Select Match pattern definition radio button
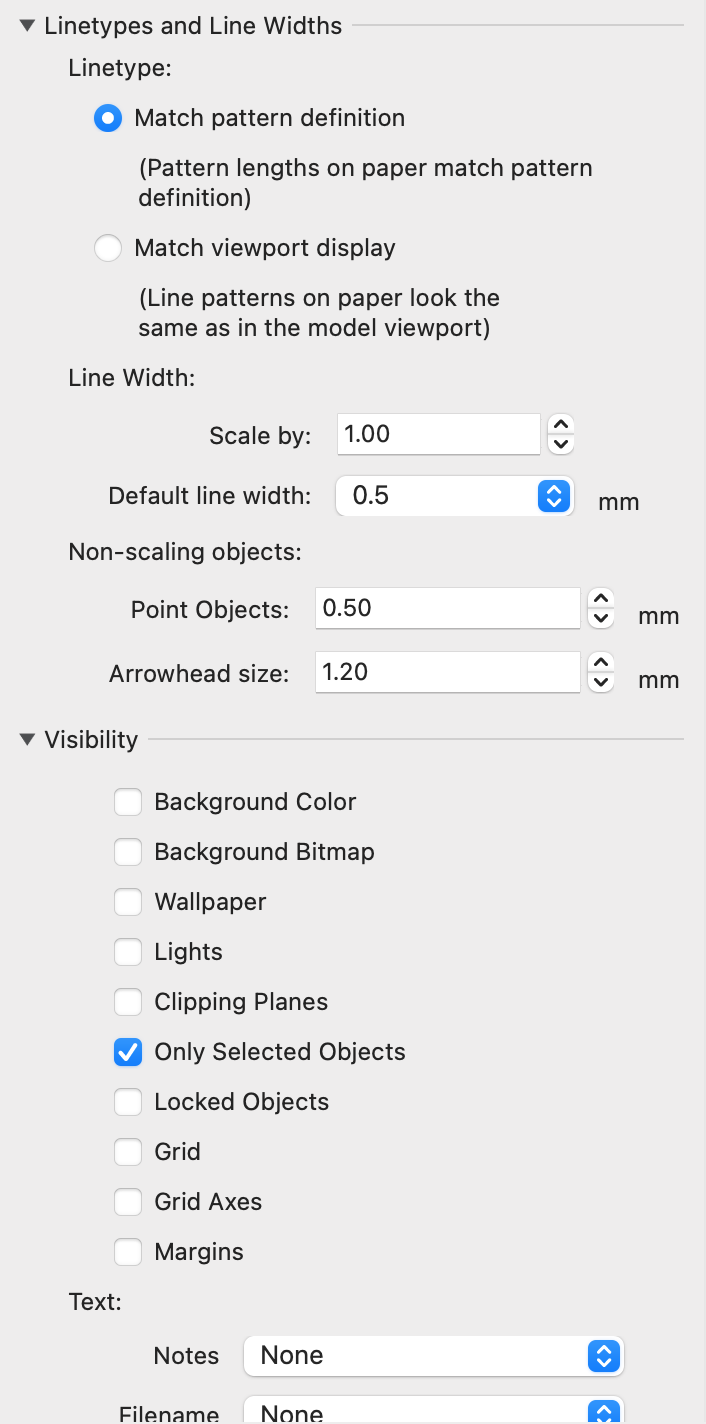 pos(108,118)
